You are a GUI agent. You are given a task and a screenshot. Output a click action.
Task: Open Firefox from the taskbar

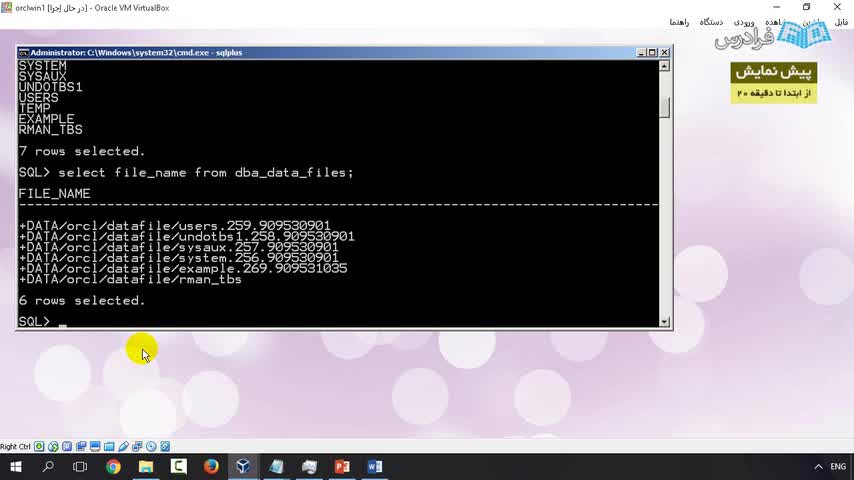point(211,467)
